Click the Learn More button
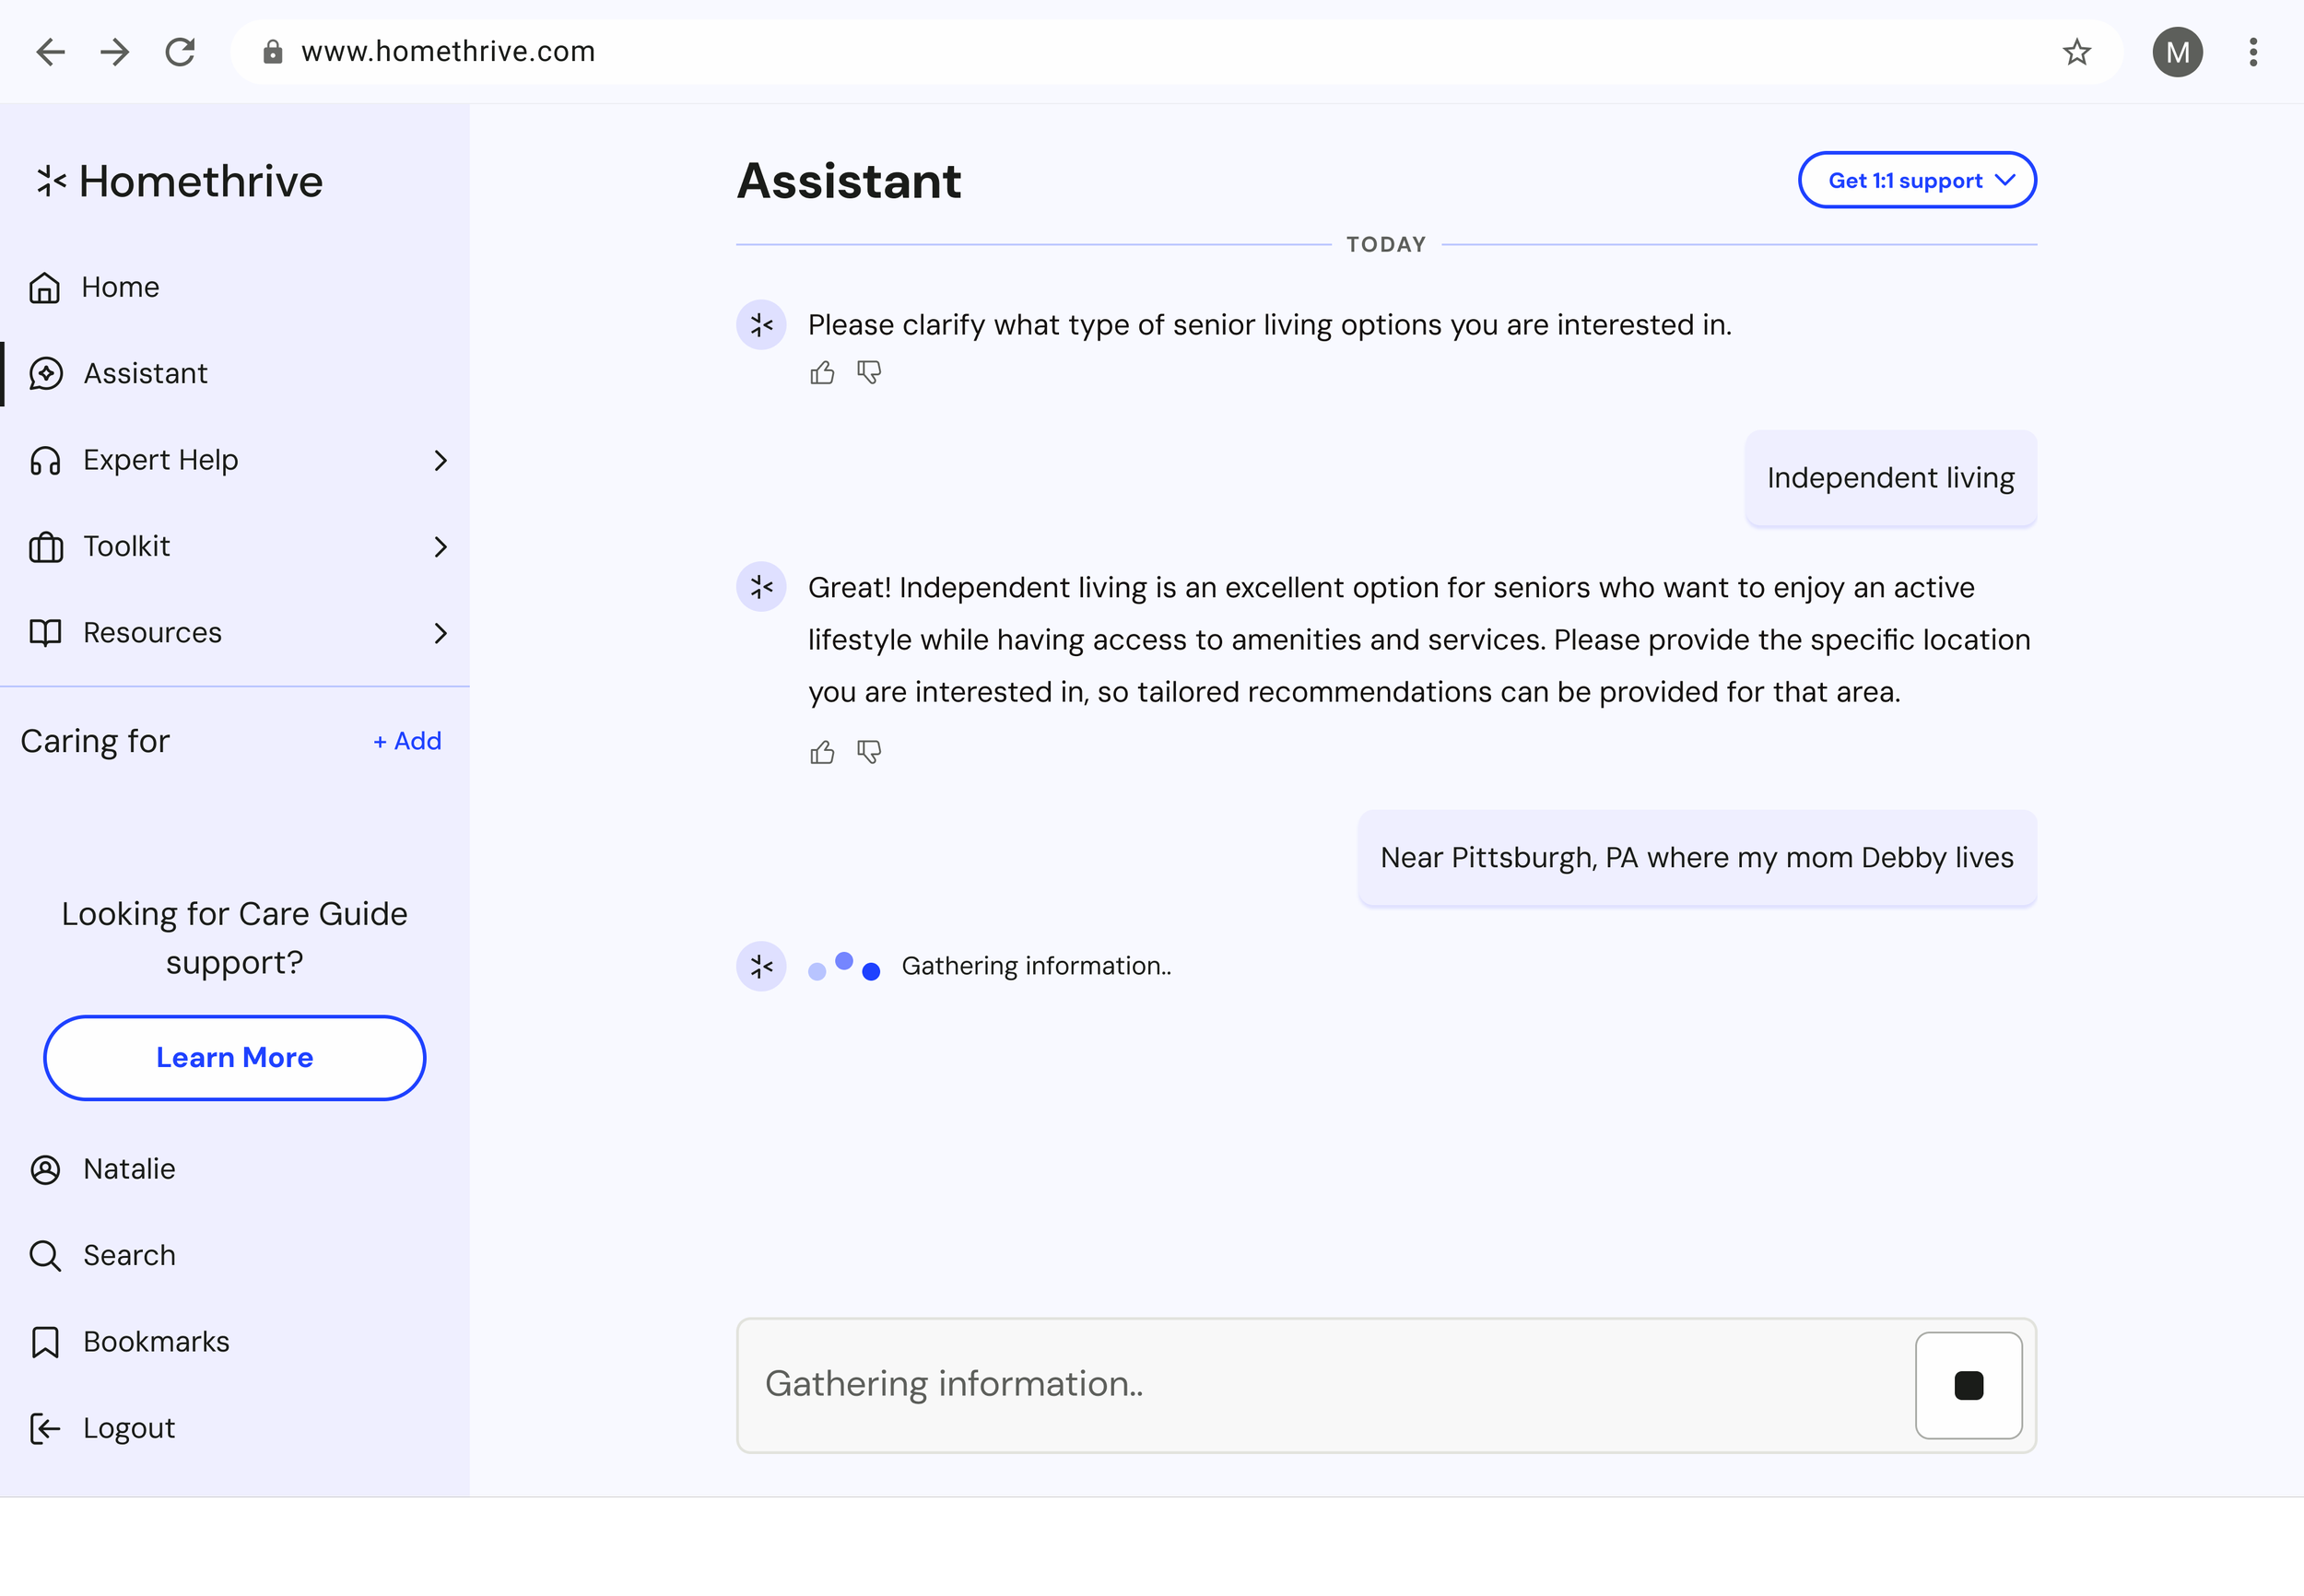Screen dimensions: 2304x1596 234,1058
